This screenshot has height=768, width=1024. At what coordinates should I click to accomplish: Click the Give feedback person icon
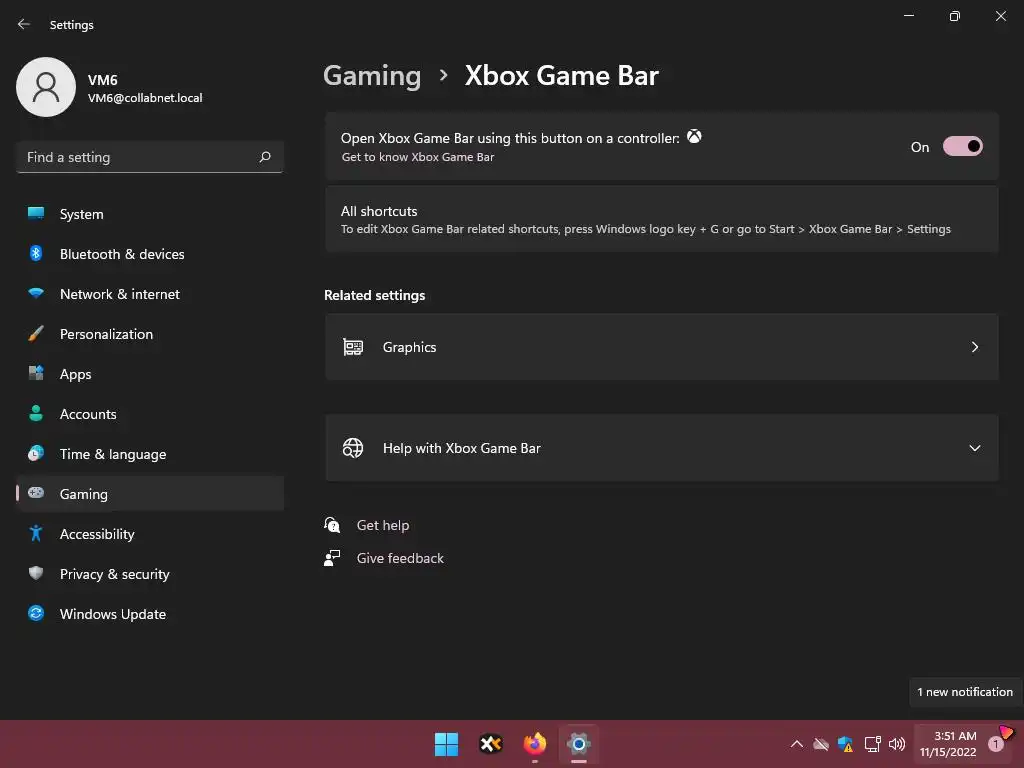(332, 558)
